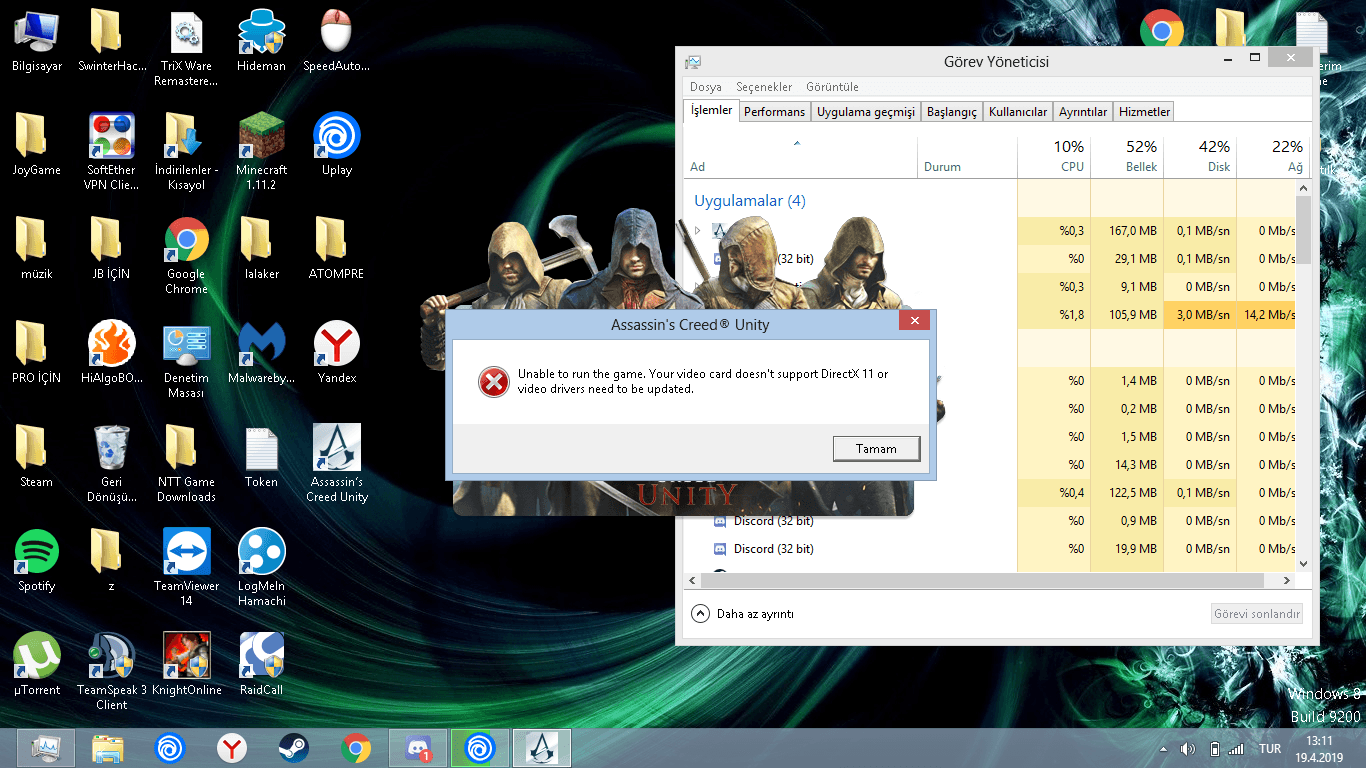
Task: Click the horizontal scrollbar left arrow
Action: pos(692,580)
